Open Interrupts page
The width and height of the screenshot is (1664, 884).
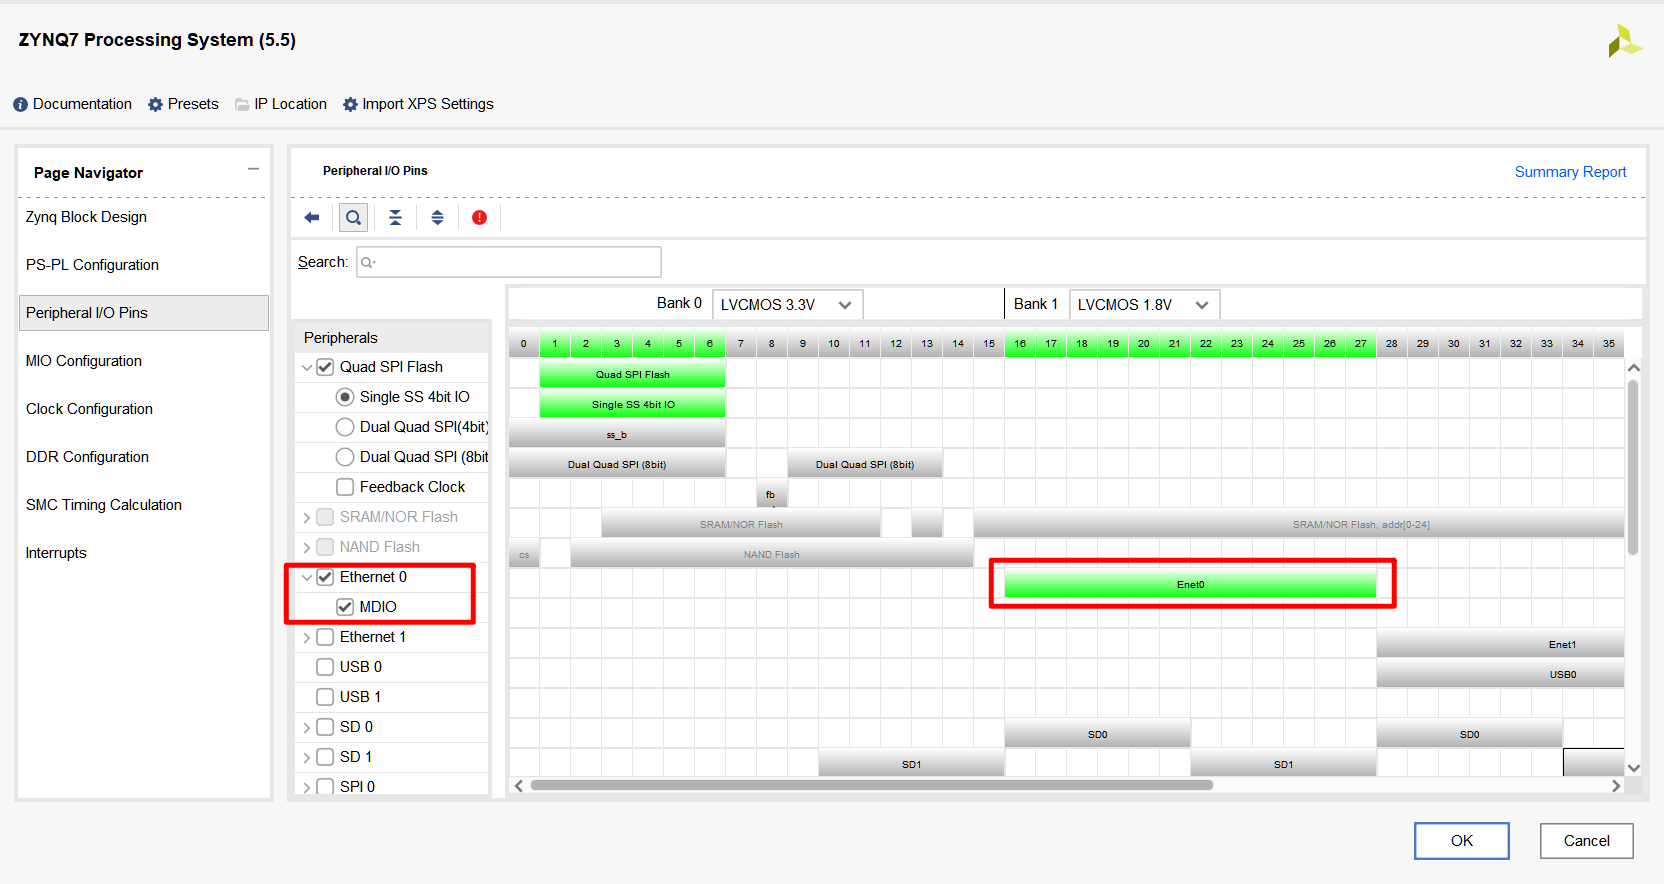point(56,553)
